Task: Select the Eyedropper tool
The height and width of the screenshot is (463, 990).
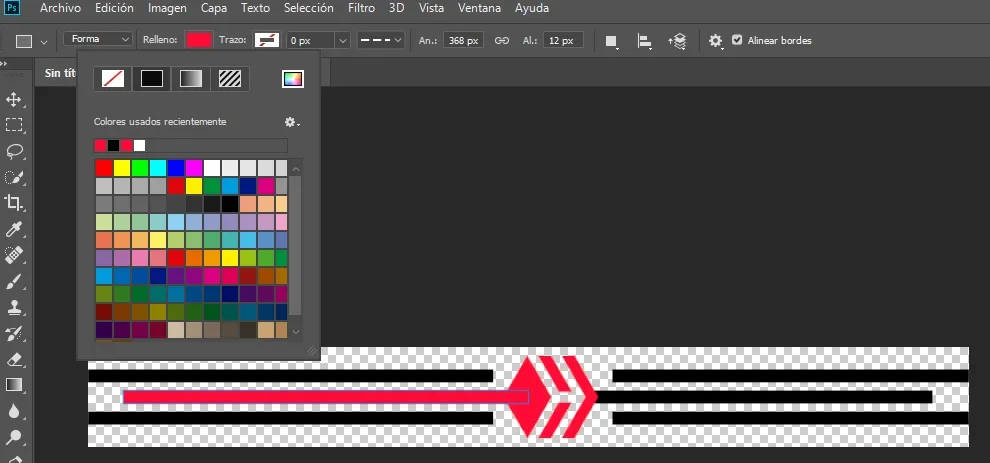Action: (14, 229)
